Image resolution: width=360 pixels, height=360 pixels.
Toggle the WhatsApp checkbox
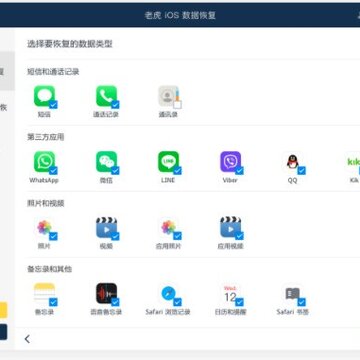point(53,171)
